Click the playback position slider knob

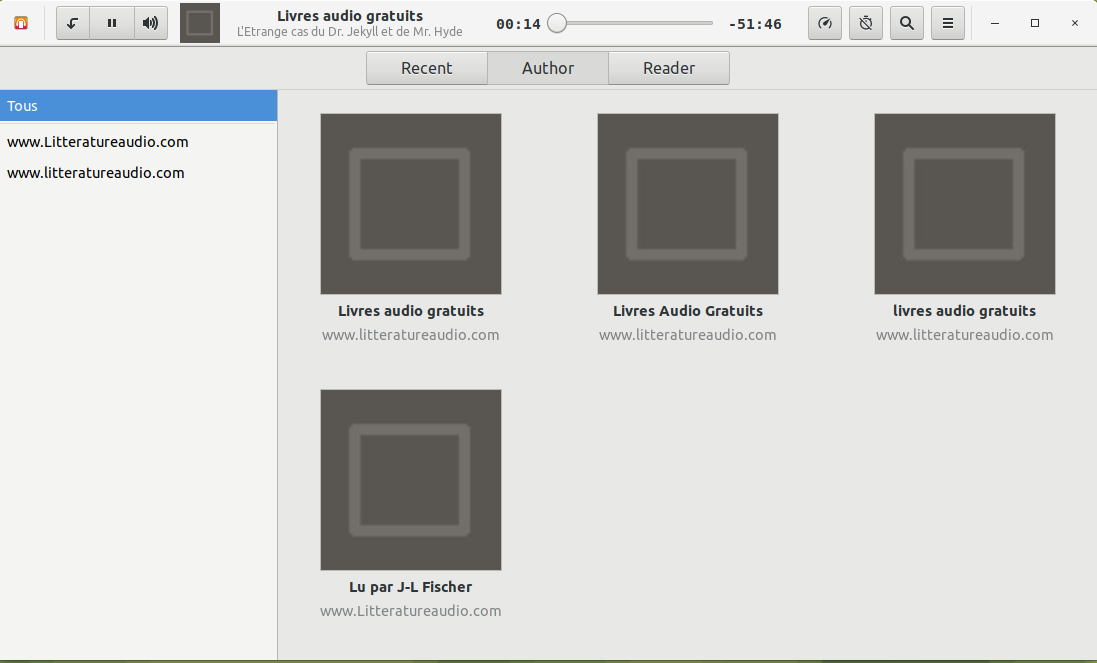(557, 23)
